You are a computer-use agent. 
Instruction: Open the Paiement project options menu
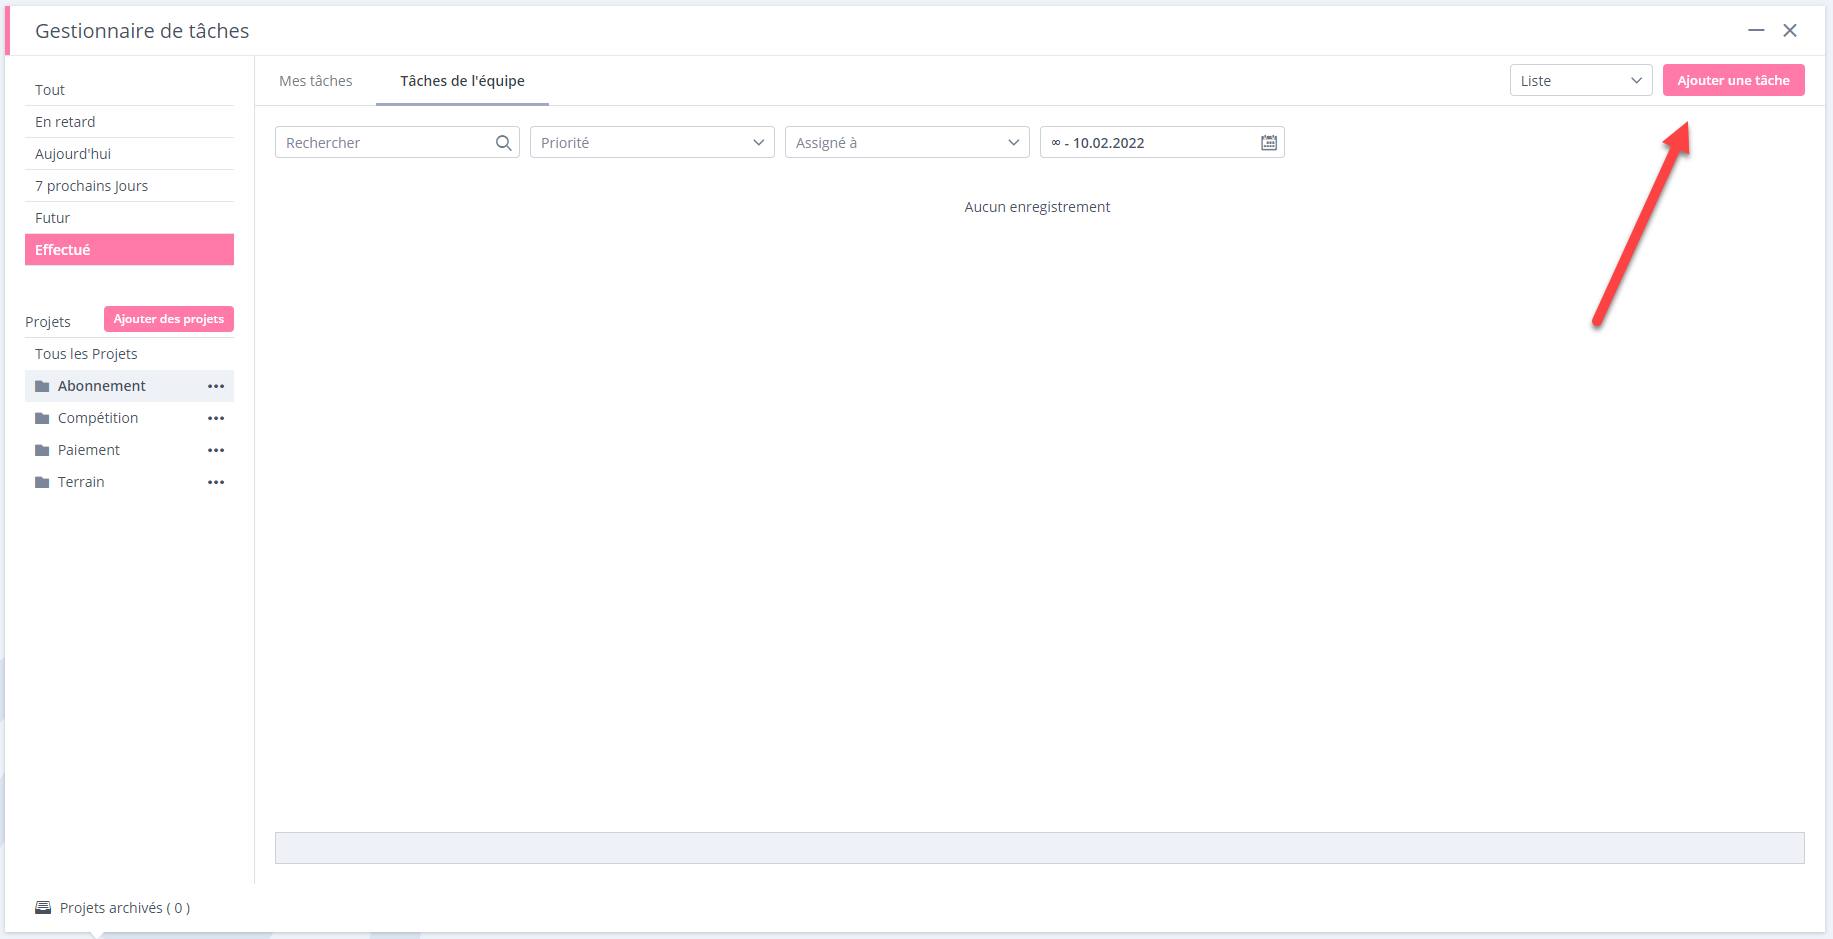pyautogui.click(x=216, y=450)
